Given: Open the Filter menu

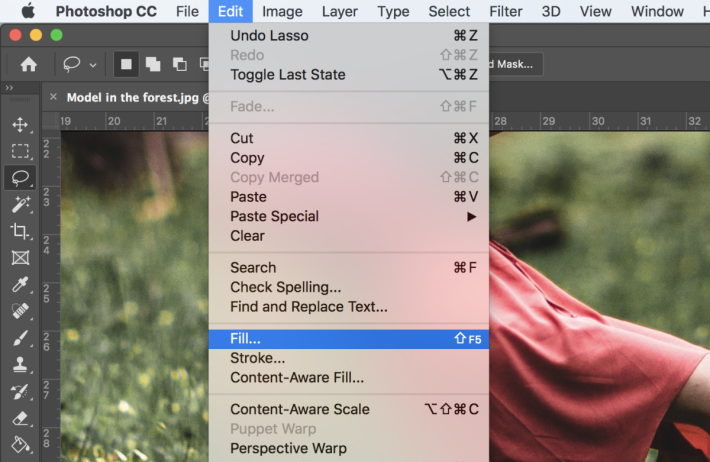Looking at the screenshot, I should [x=506, y=11].
